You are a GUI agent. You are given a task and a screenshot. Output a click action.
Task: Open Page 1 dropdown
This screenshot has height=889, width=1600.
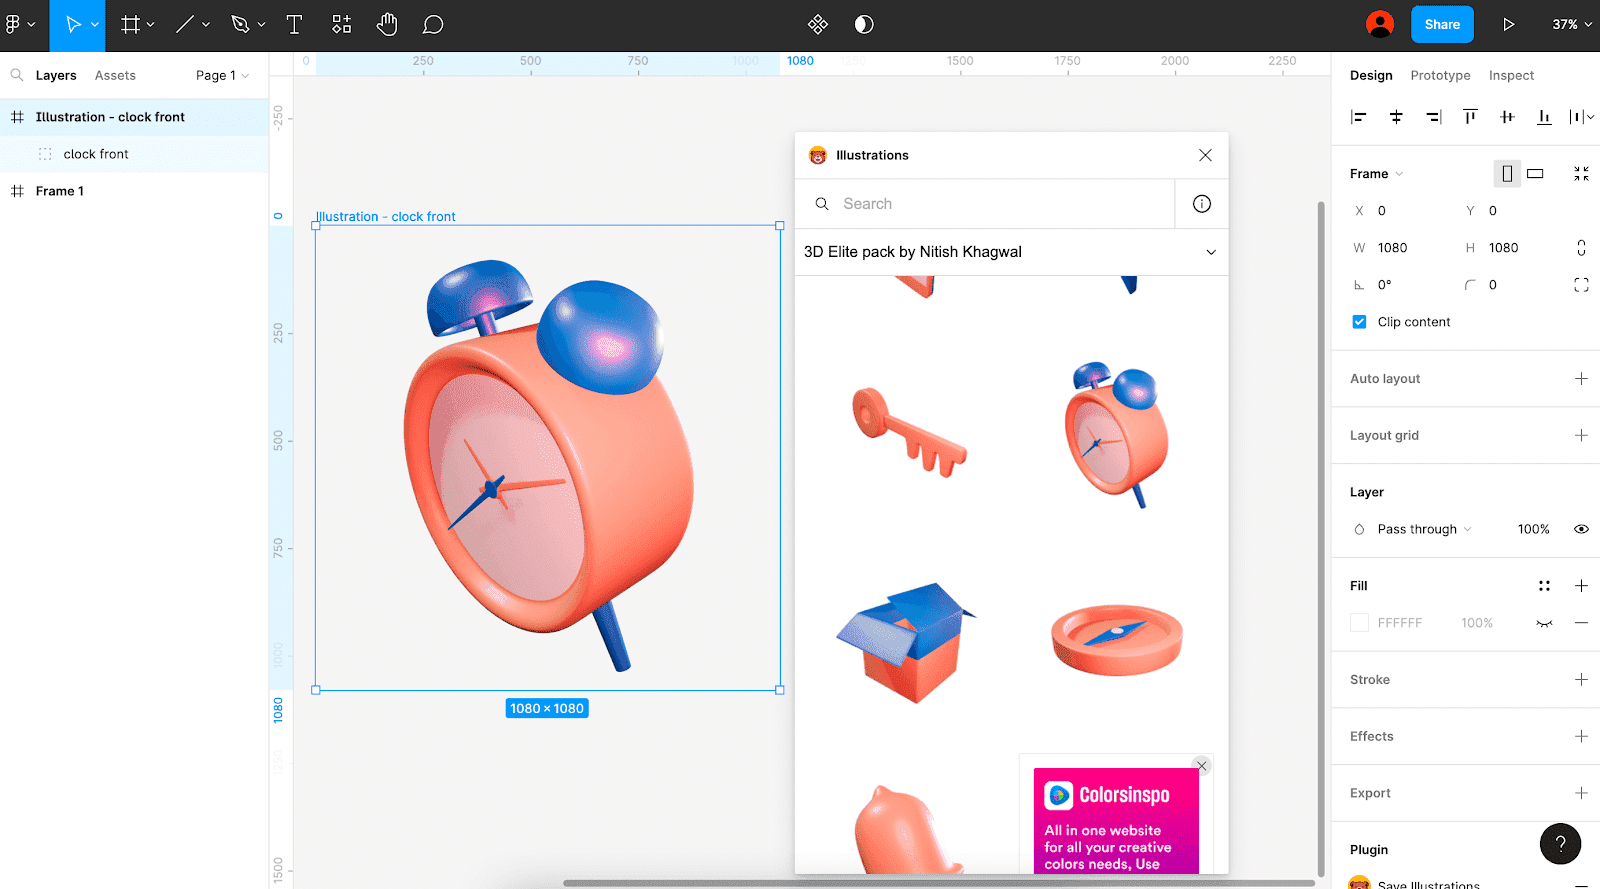222,75
